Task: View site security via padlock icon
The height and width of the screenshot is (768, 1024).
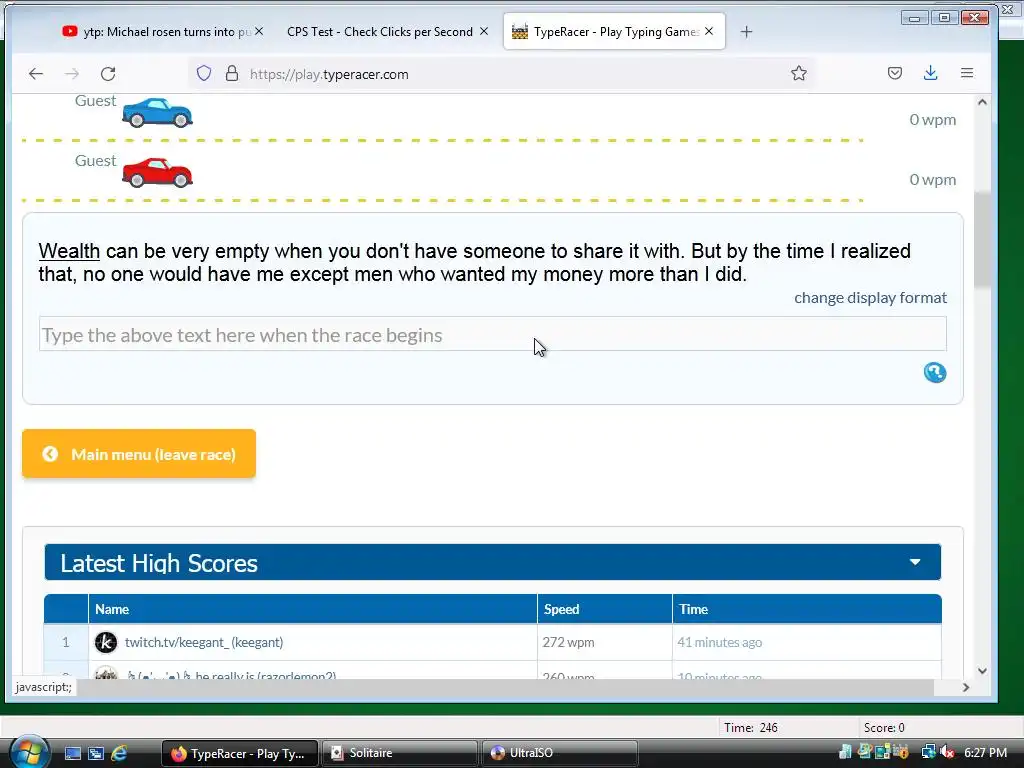Action: click(232, 73)
